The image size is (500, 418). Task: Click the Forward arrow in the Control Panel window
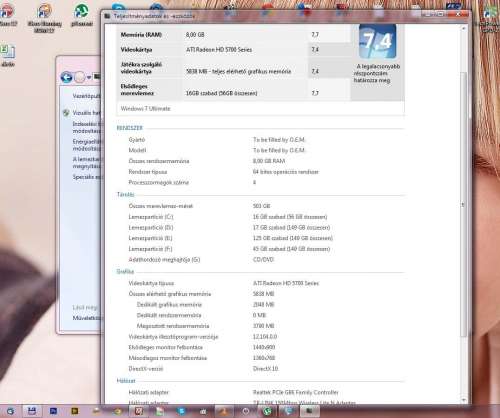pyautogui.click(x=80, y=77)
